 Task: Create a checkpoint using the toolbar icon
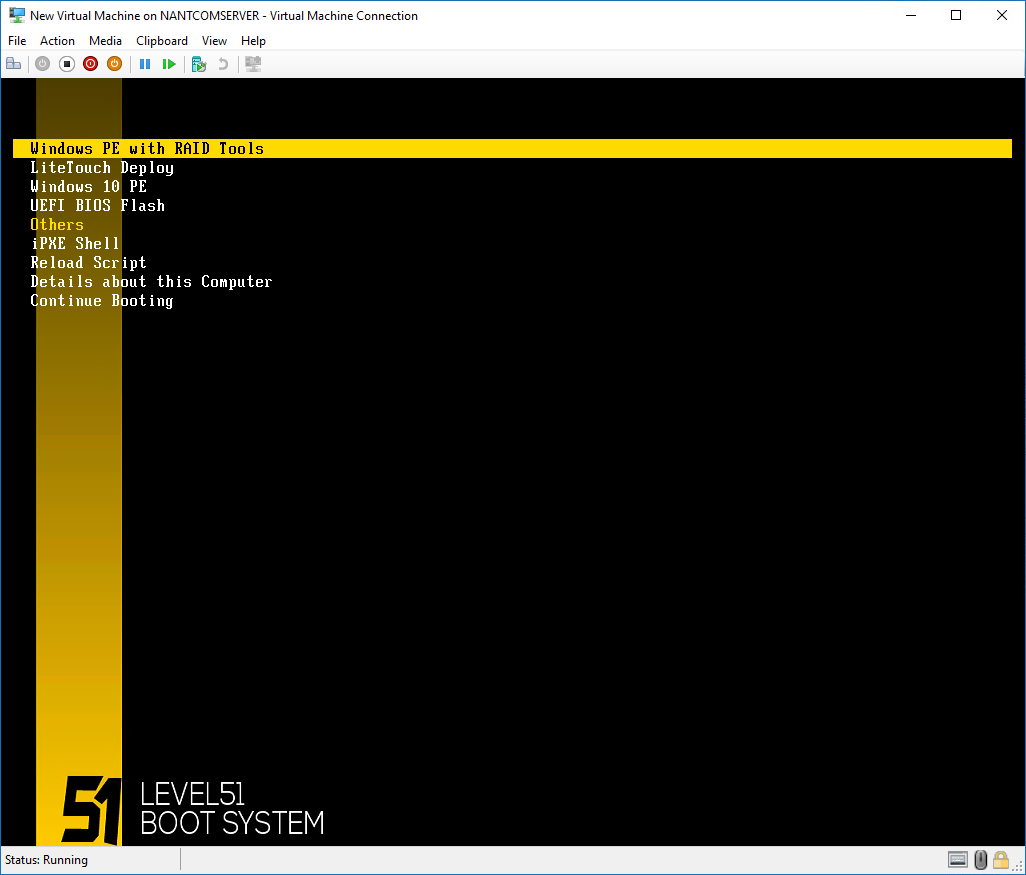(x=199, y=64)
